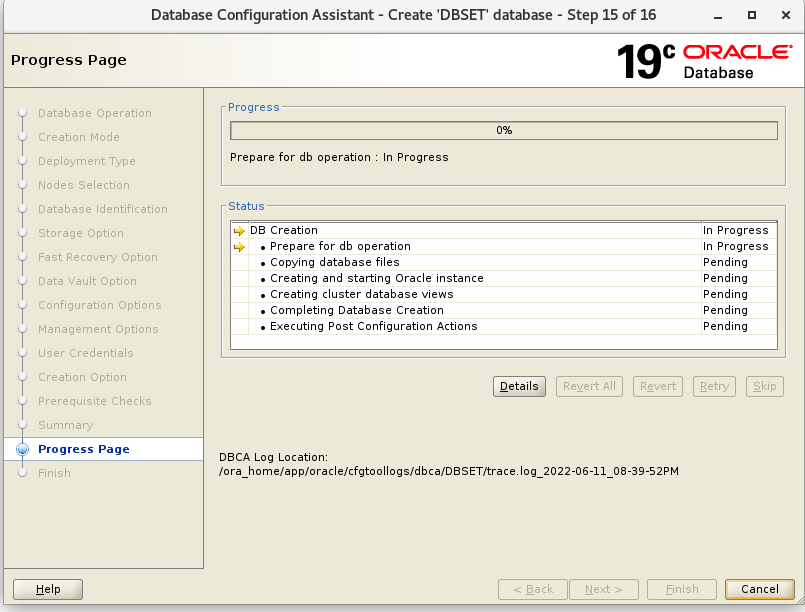Click the DBCA Log Location label
Screen dimensions: 805x612
[273, 457]
